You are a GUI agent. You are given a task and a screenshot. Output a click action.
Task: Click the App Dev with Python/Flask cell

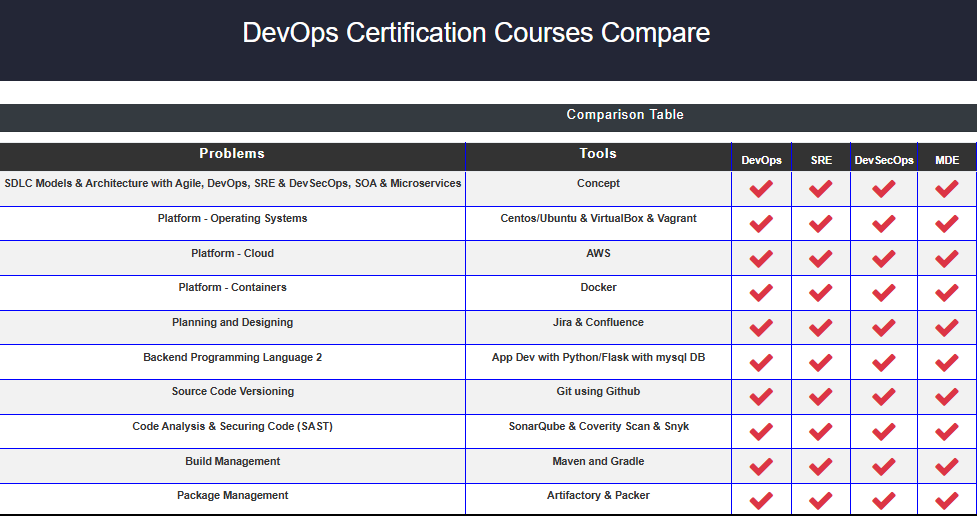click(598, 358)
